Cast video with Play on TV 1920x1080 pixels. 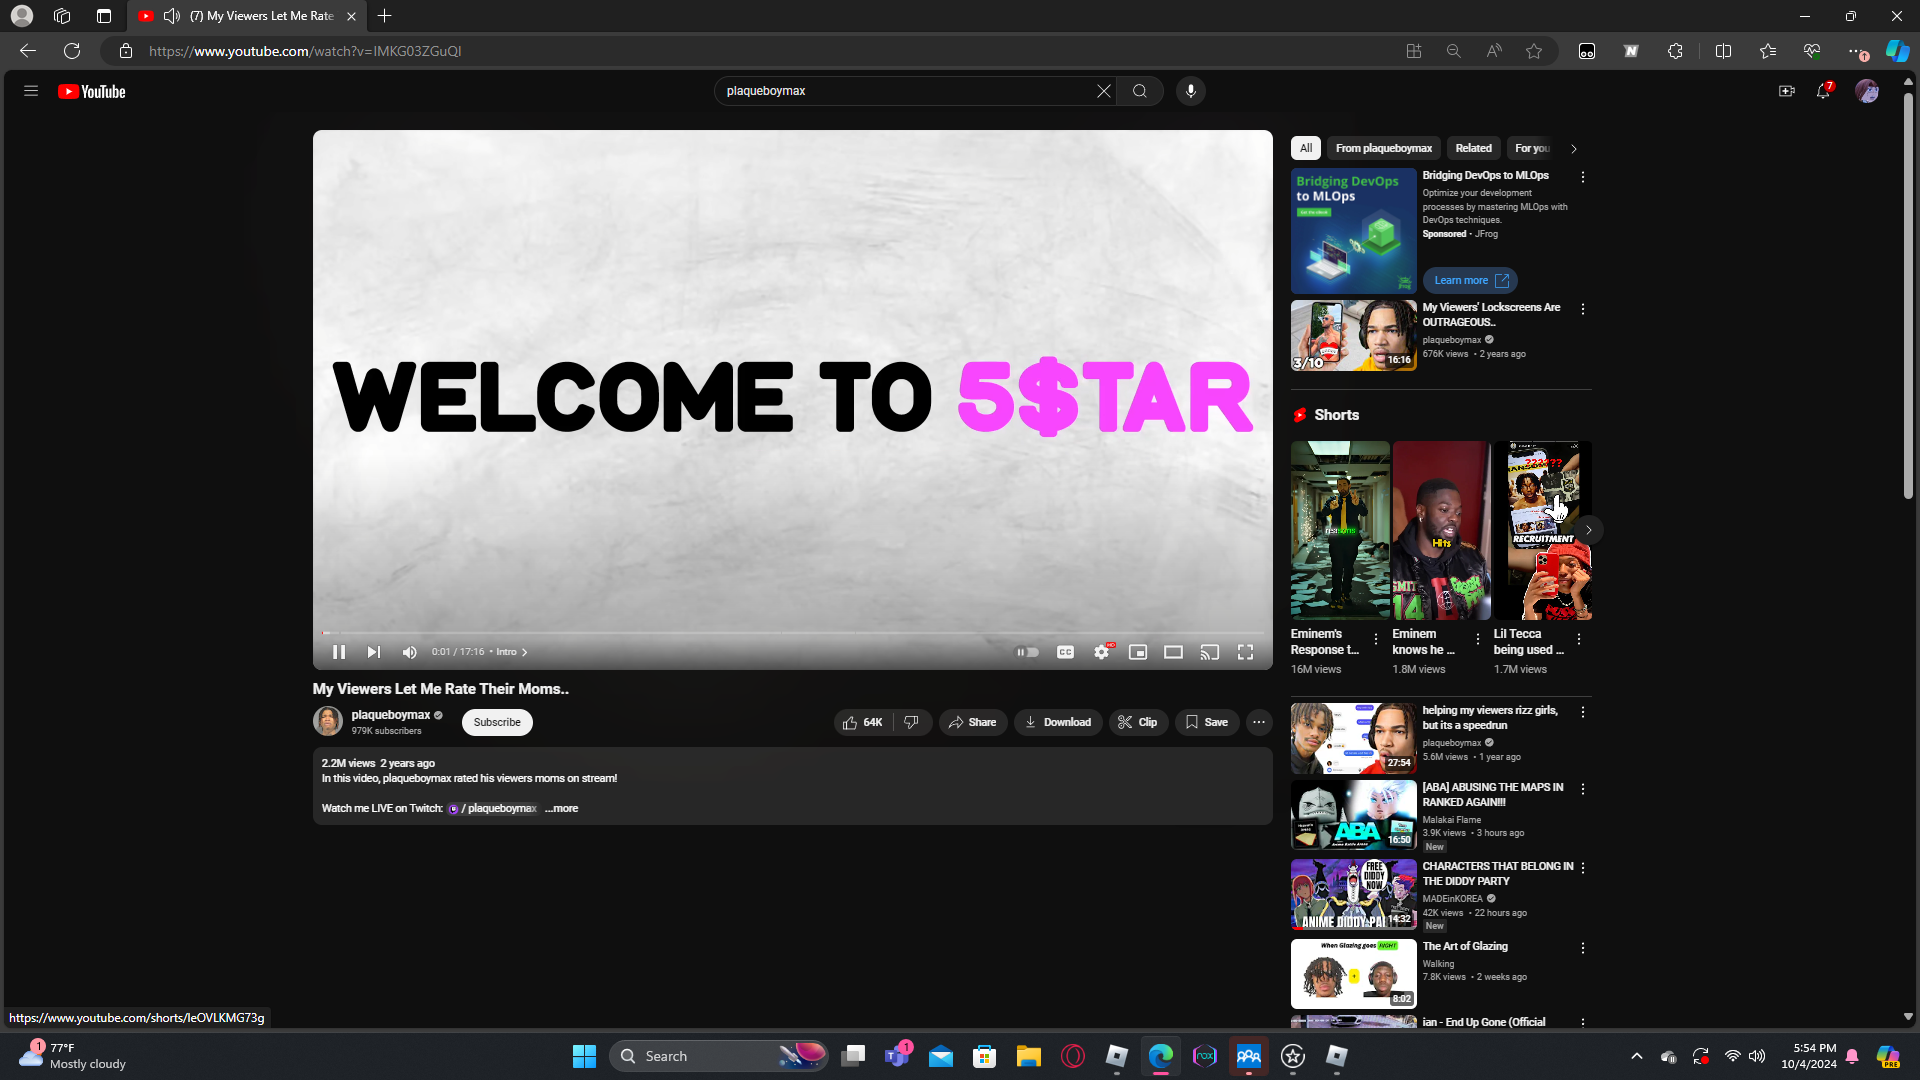click(1210, 652)
